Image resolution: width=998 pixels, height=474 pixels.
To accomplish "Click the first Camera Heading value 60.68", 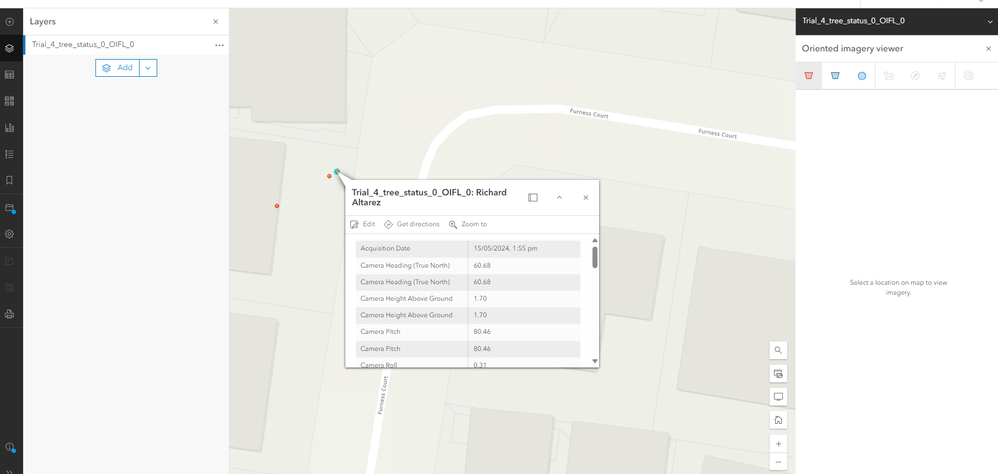I will click(482, 265).
